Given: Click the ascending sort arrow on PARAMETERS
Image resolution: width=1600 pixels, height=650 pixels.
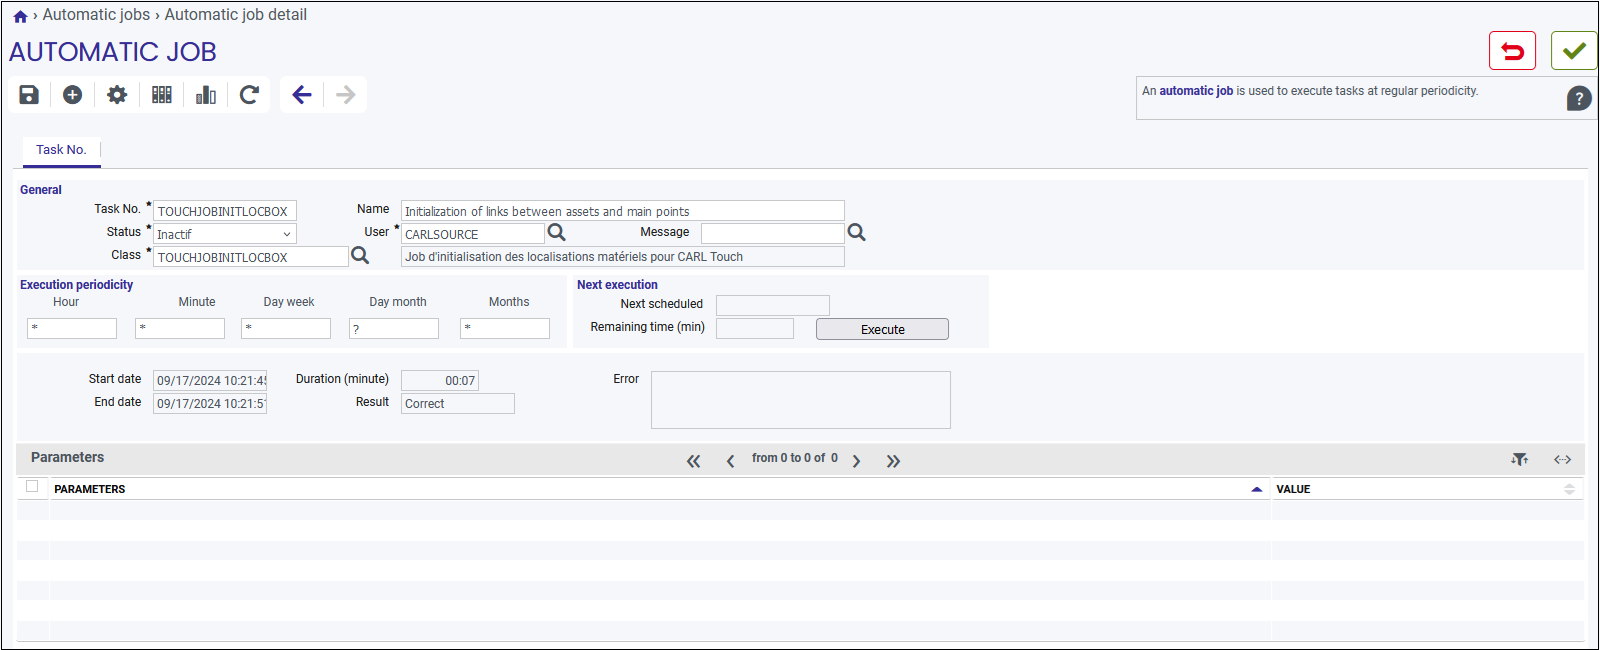Looking at the screenshot, I should coord(1257,489).
